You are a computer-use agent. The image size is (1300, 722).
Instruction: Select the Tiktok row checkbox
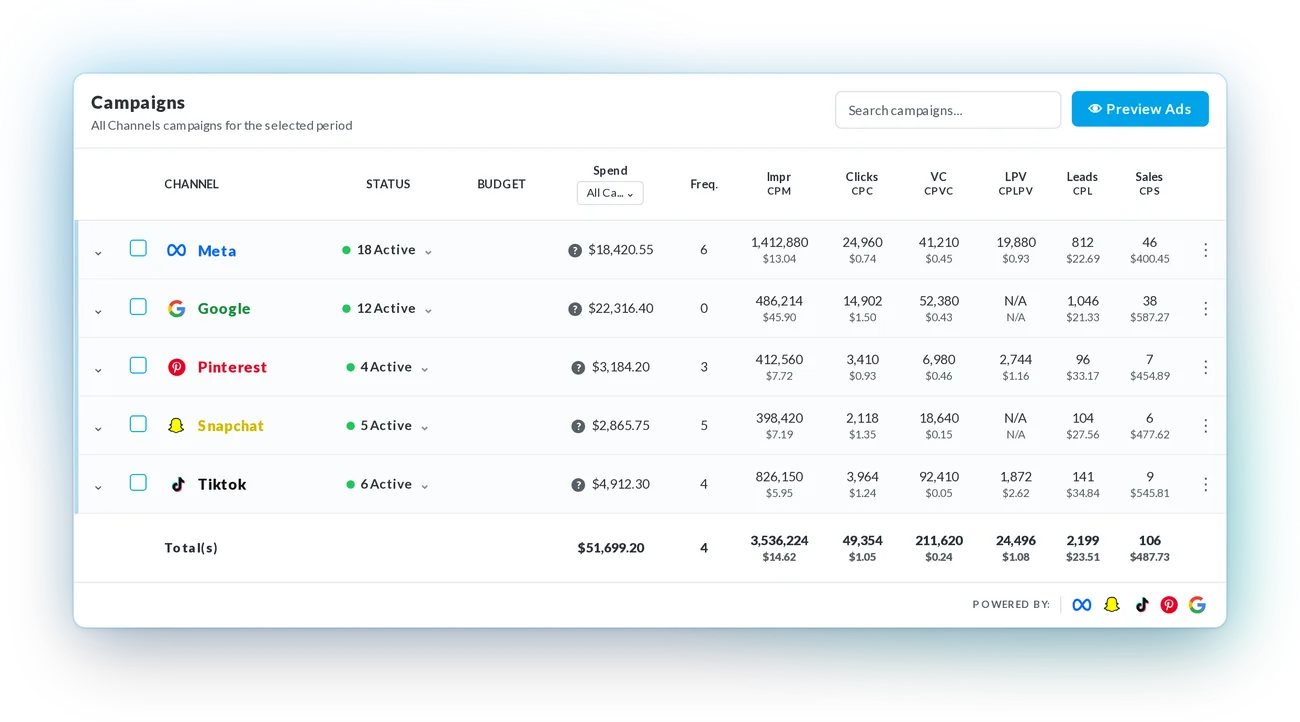138,483
